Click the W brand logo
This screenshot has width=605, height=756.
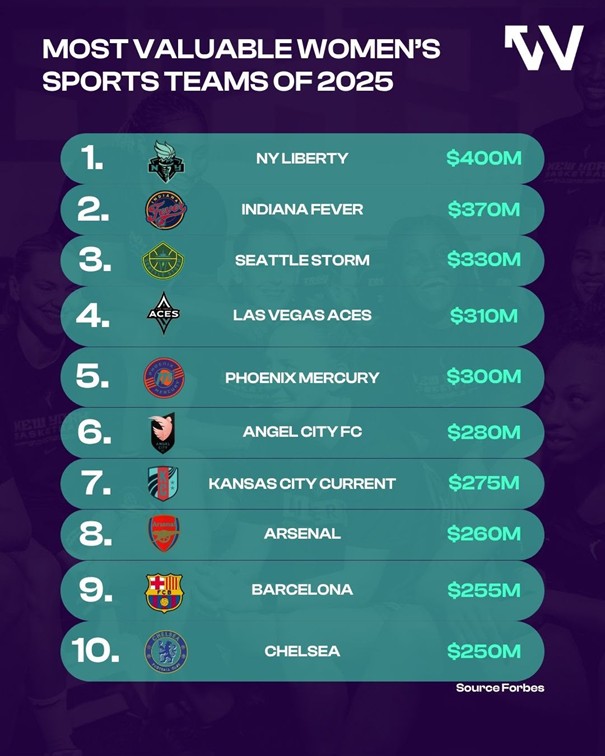(544, 48)
